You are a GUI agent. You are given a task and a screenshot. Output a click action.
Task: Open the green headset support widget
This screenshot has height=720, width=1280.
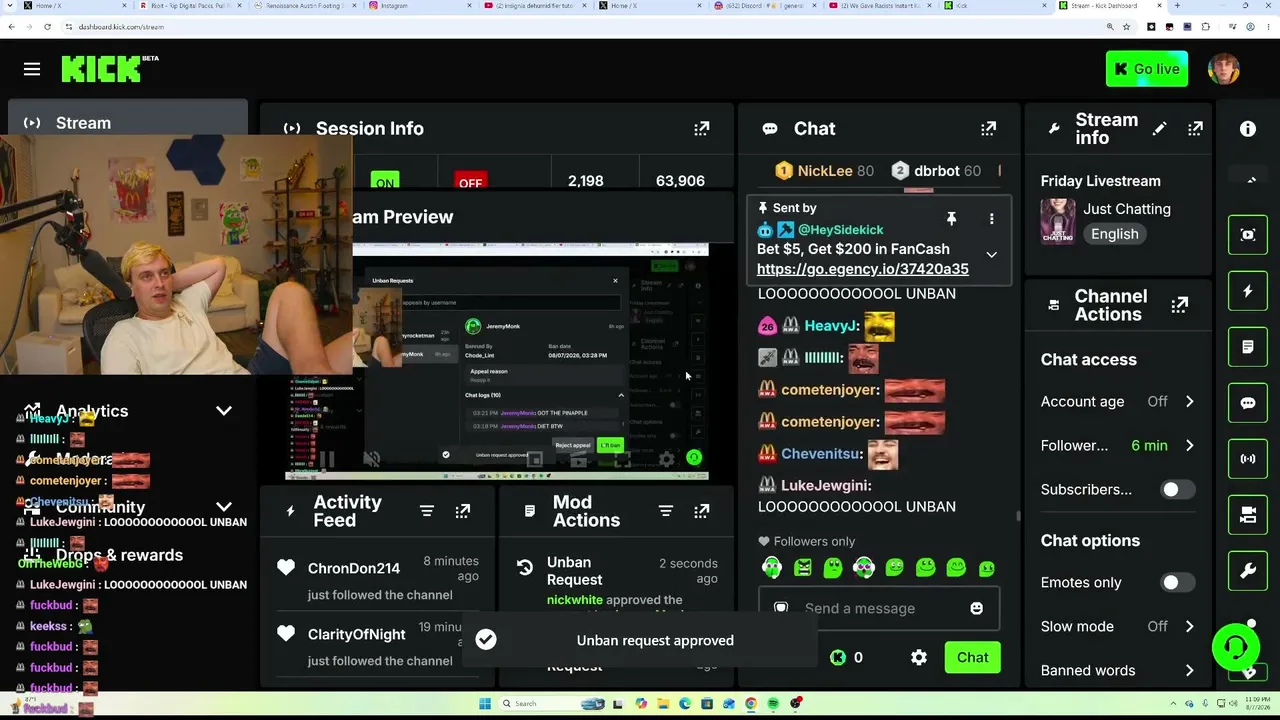point(1235,647)
